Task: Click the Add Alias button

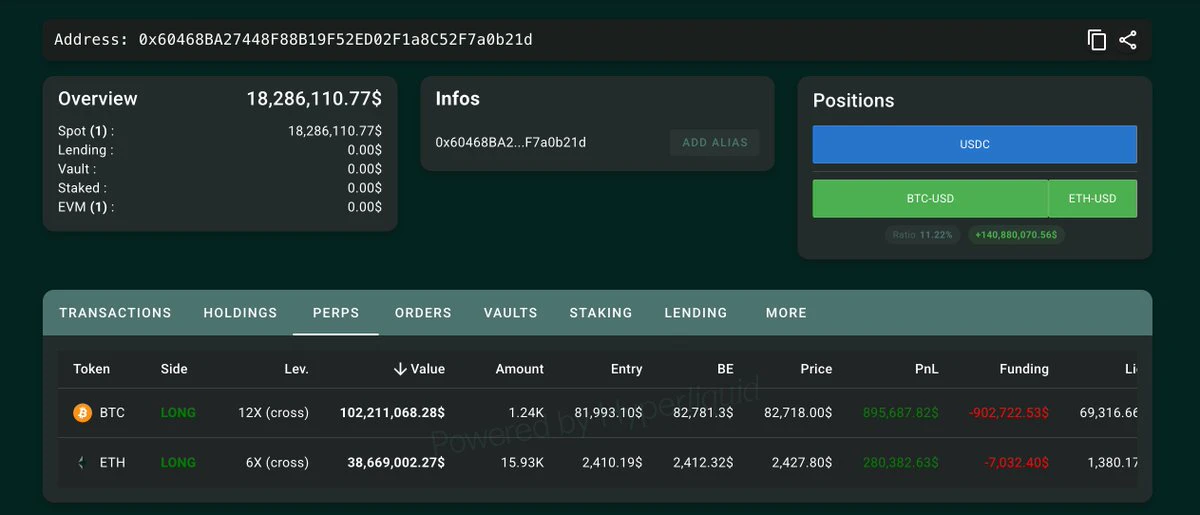Action: tap(715, 142)
